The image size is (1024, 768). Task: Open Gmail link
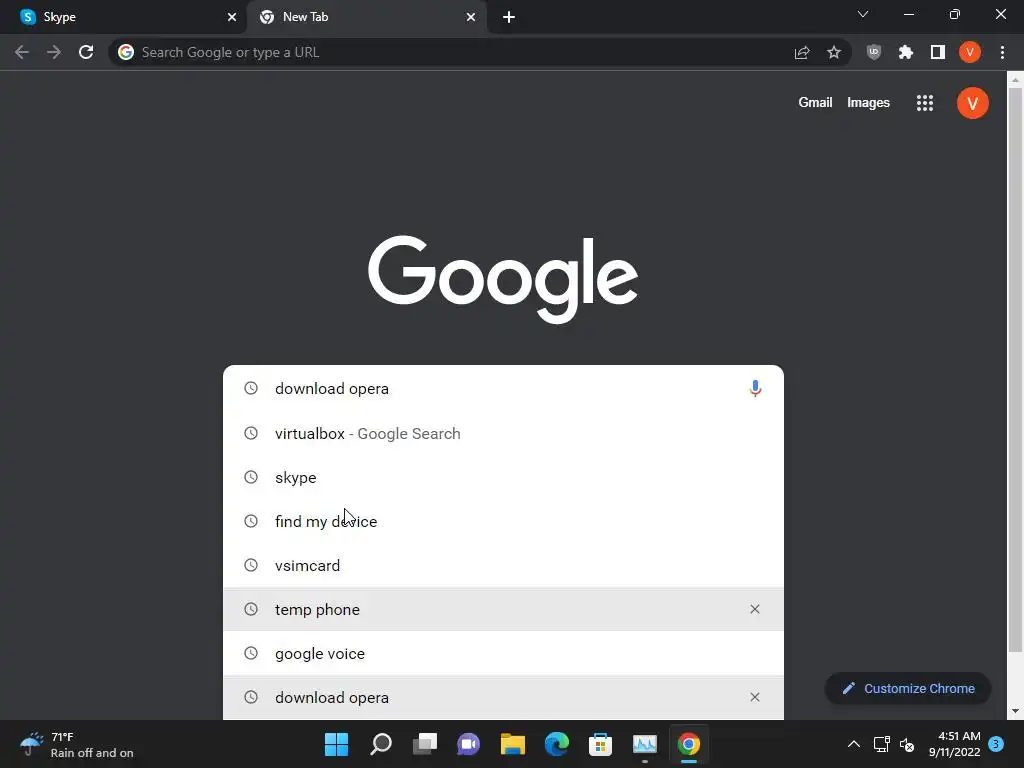(x=815, y=103)
